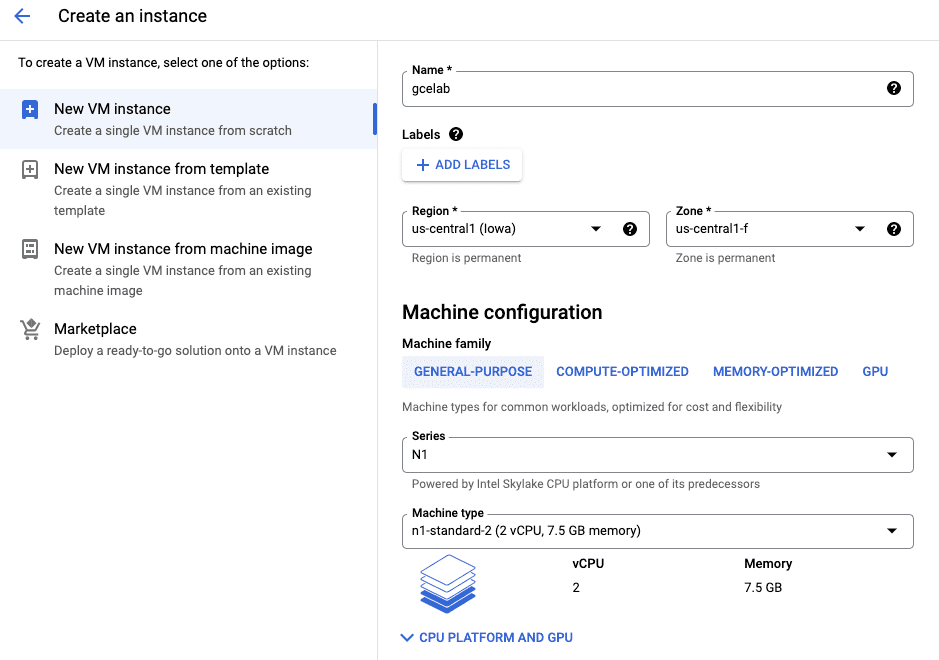Select the GPU machine family tab
This screenshot has width=939, height=660.
coord(875,372)
